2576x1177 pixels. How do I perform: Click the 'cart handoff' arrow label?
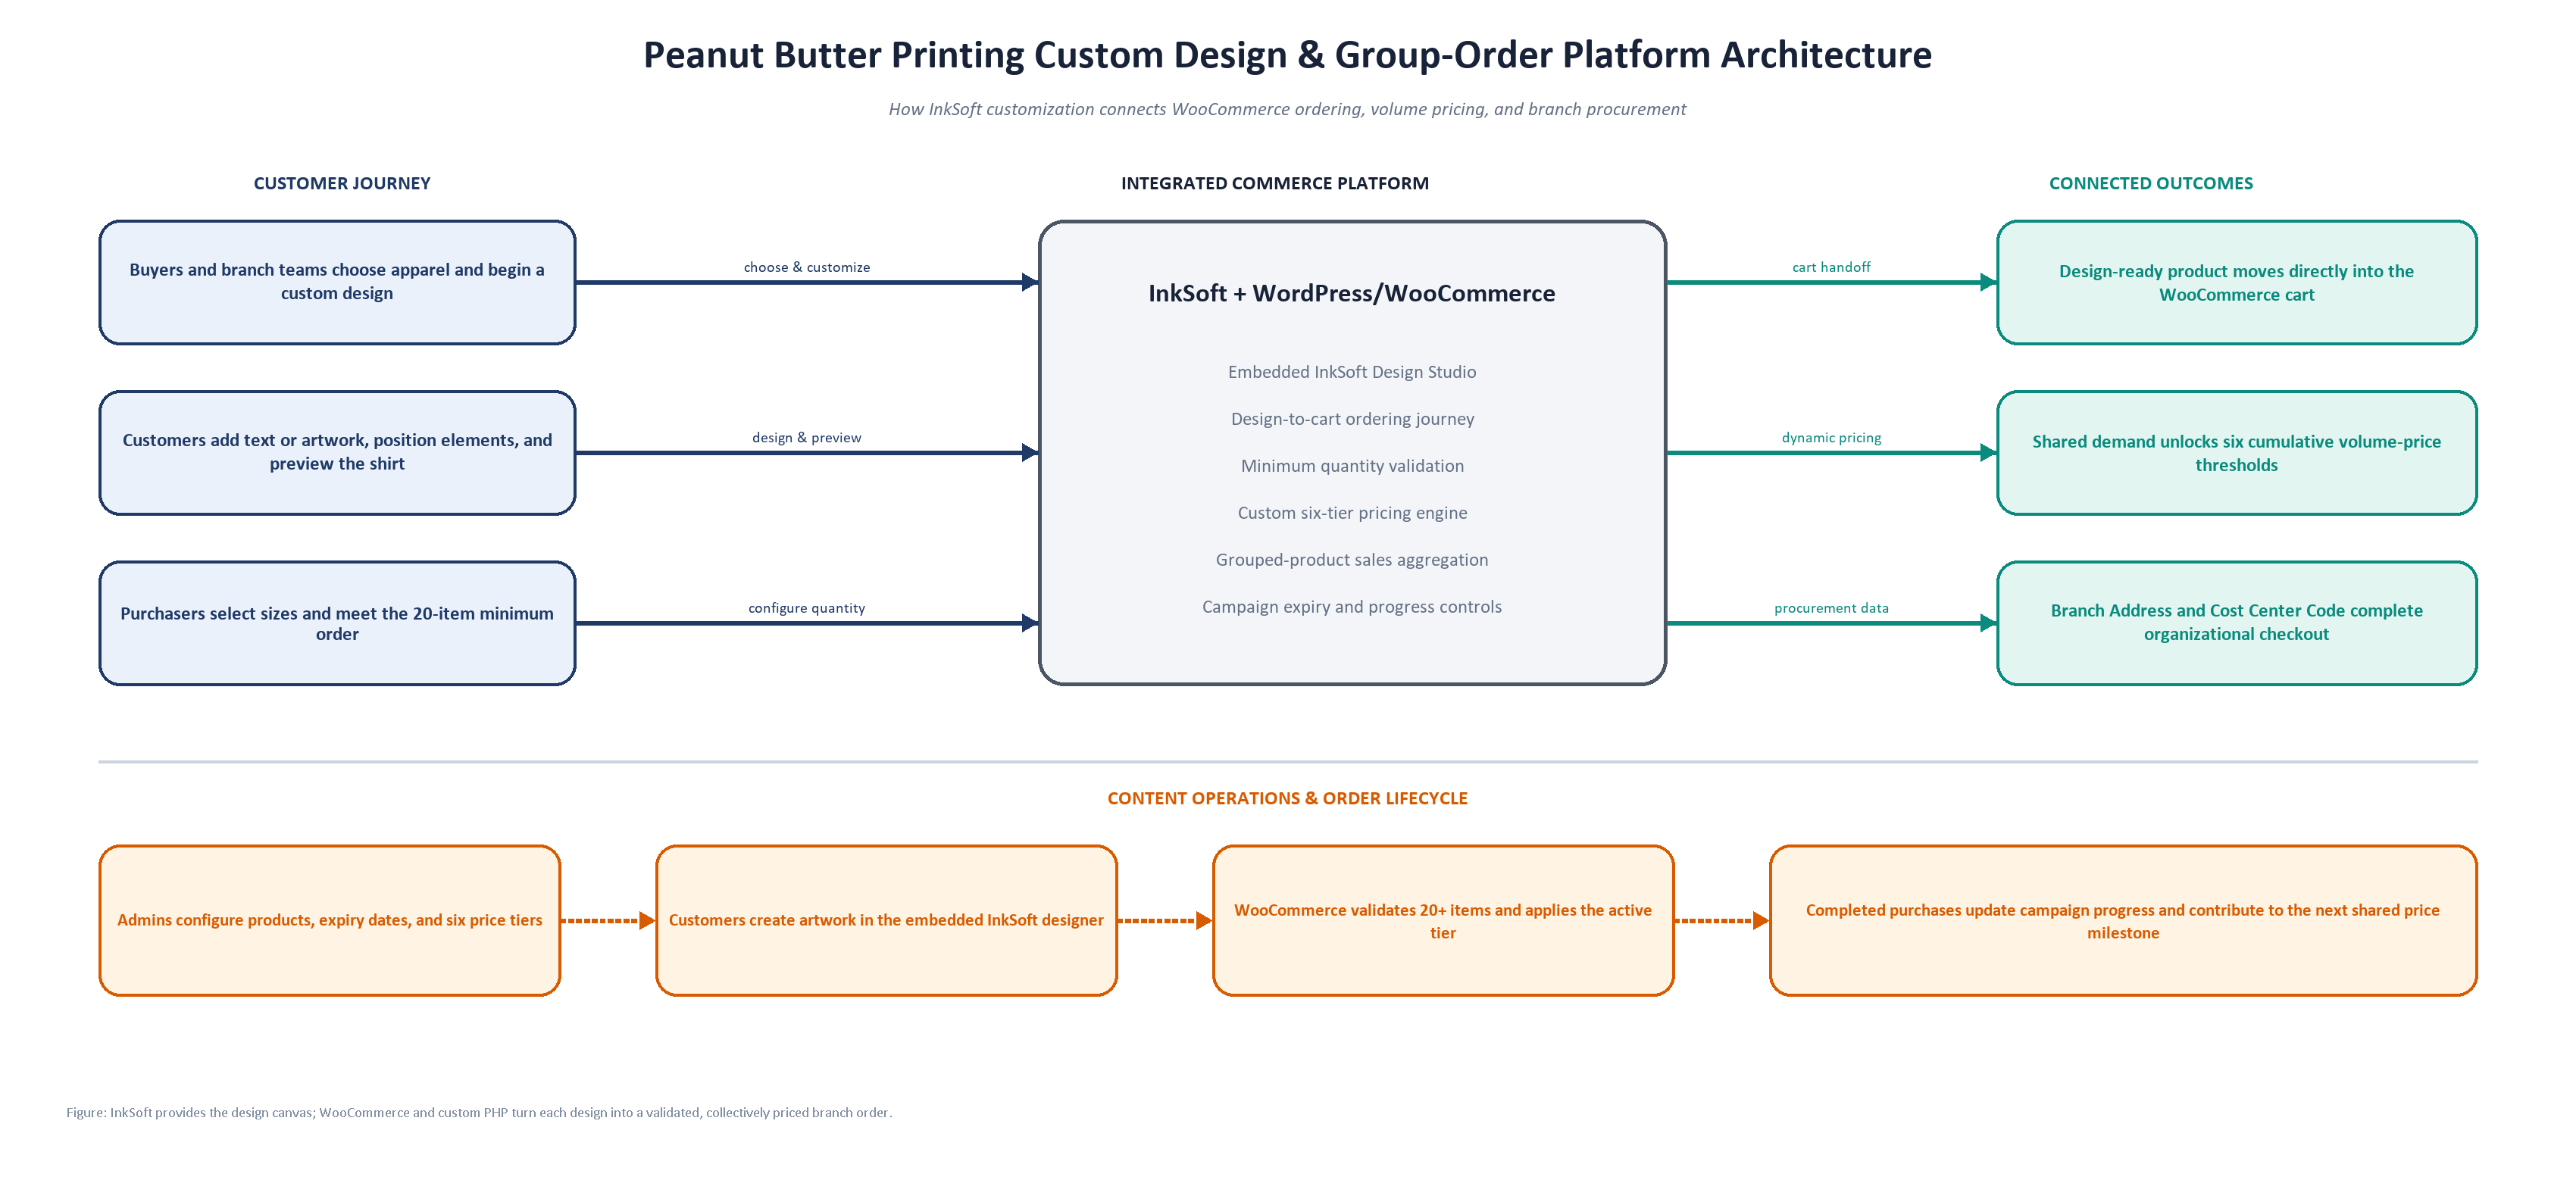pyautogui.click(x=1831, y=267)
